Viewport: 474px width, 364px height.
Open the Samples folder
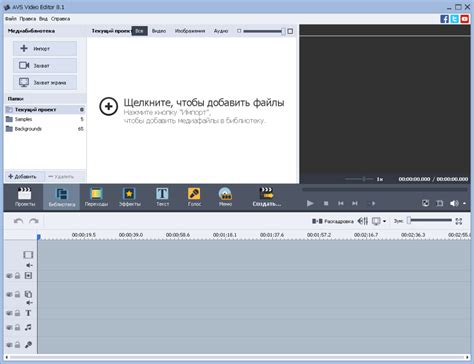point(45,119)
